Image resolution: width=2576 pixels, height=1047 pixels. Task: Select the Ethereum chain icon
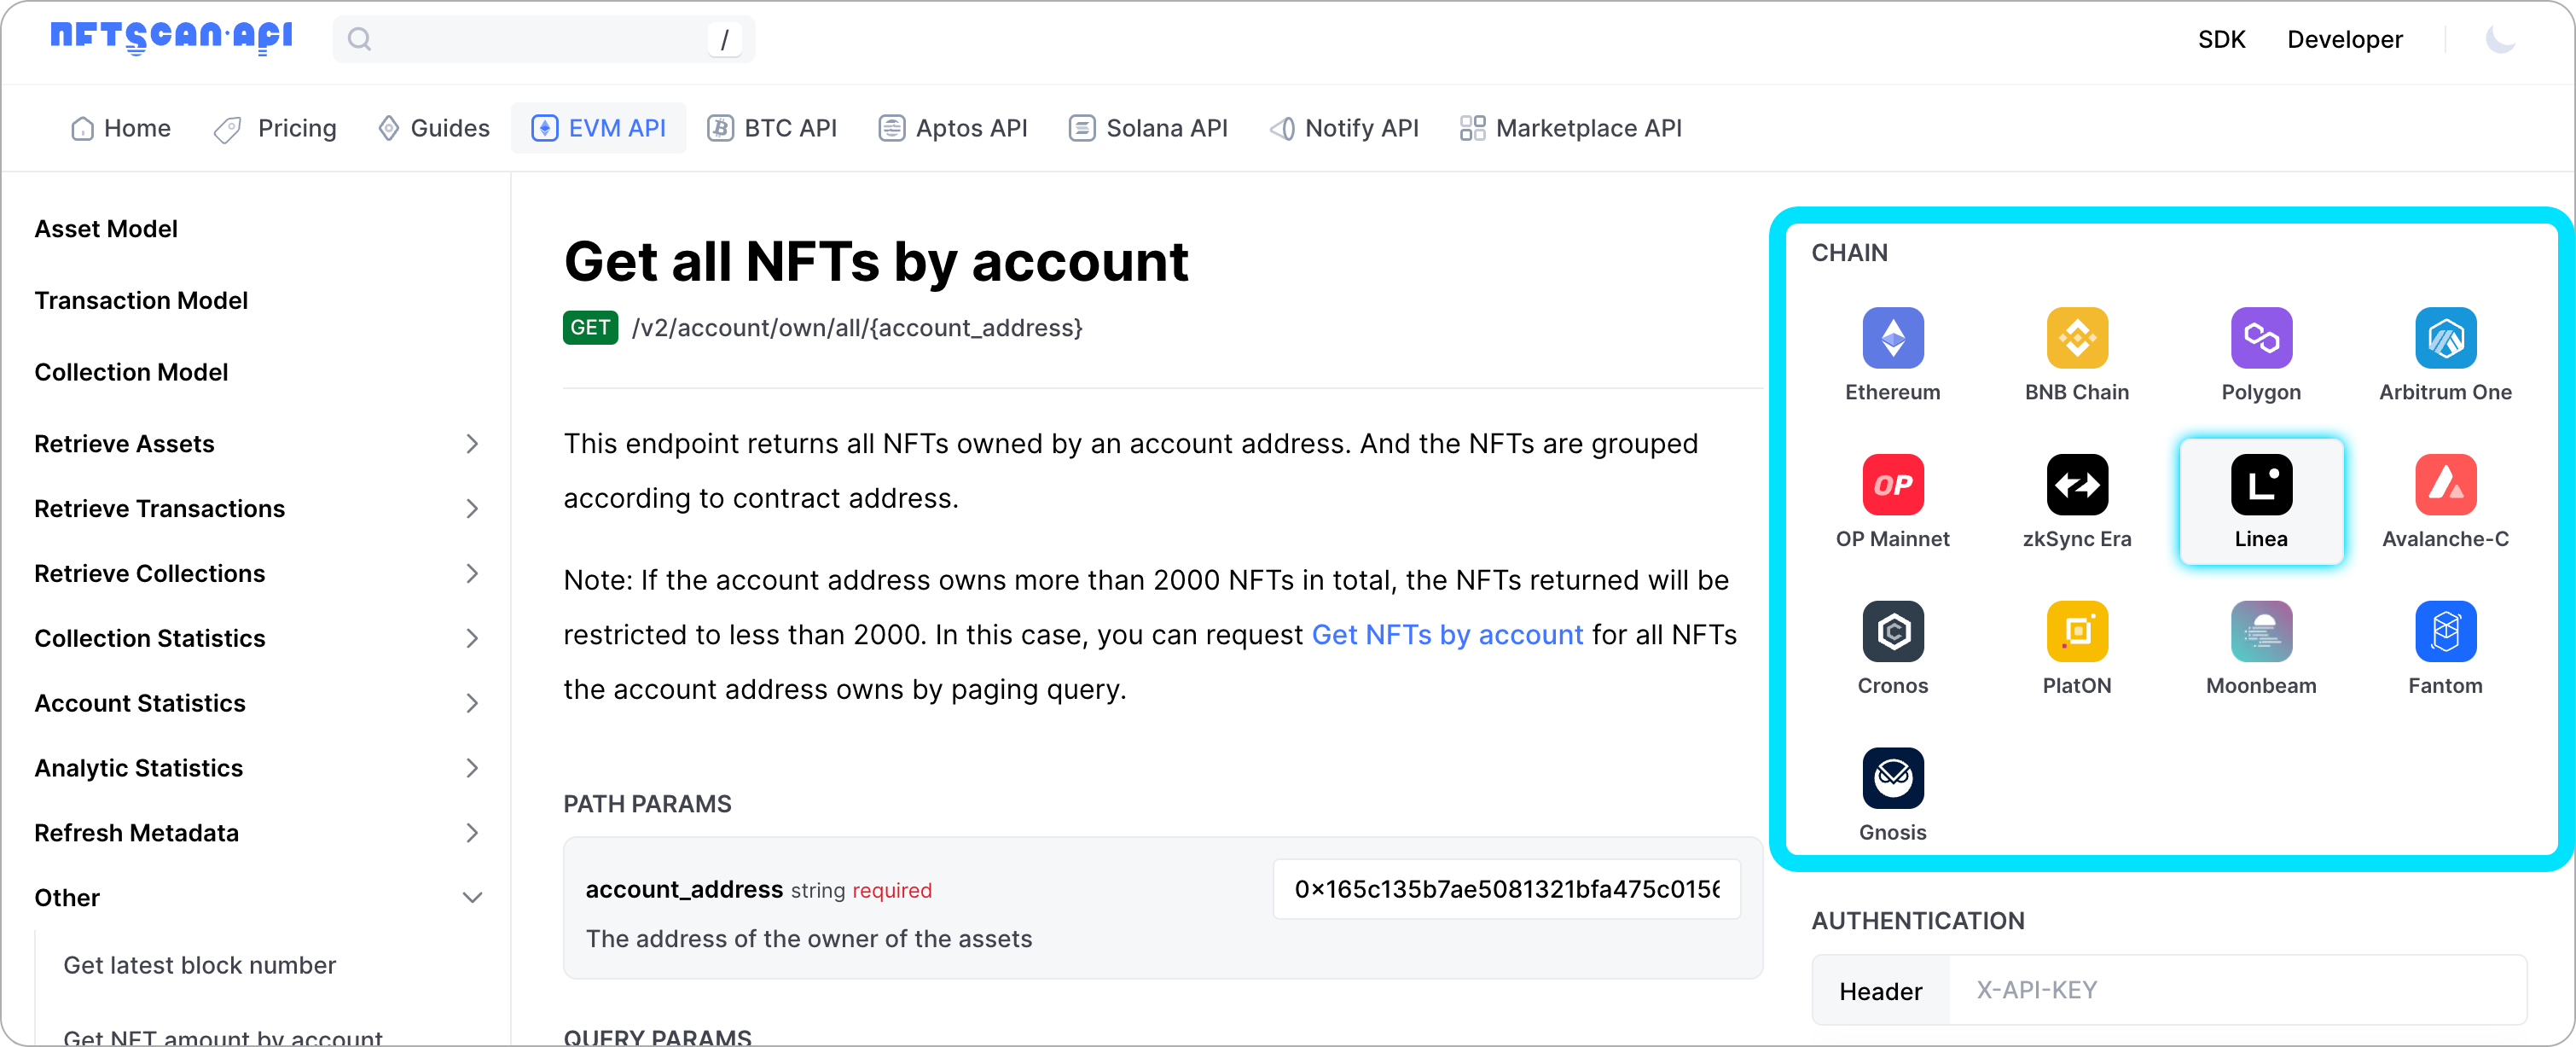[1892, 338]
